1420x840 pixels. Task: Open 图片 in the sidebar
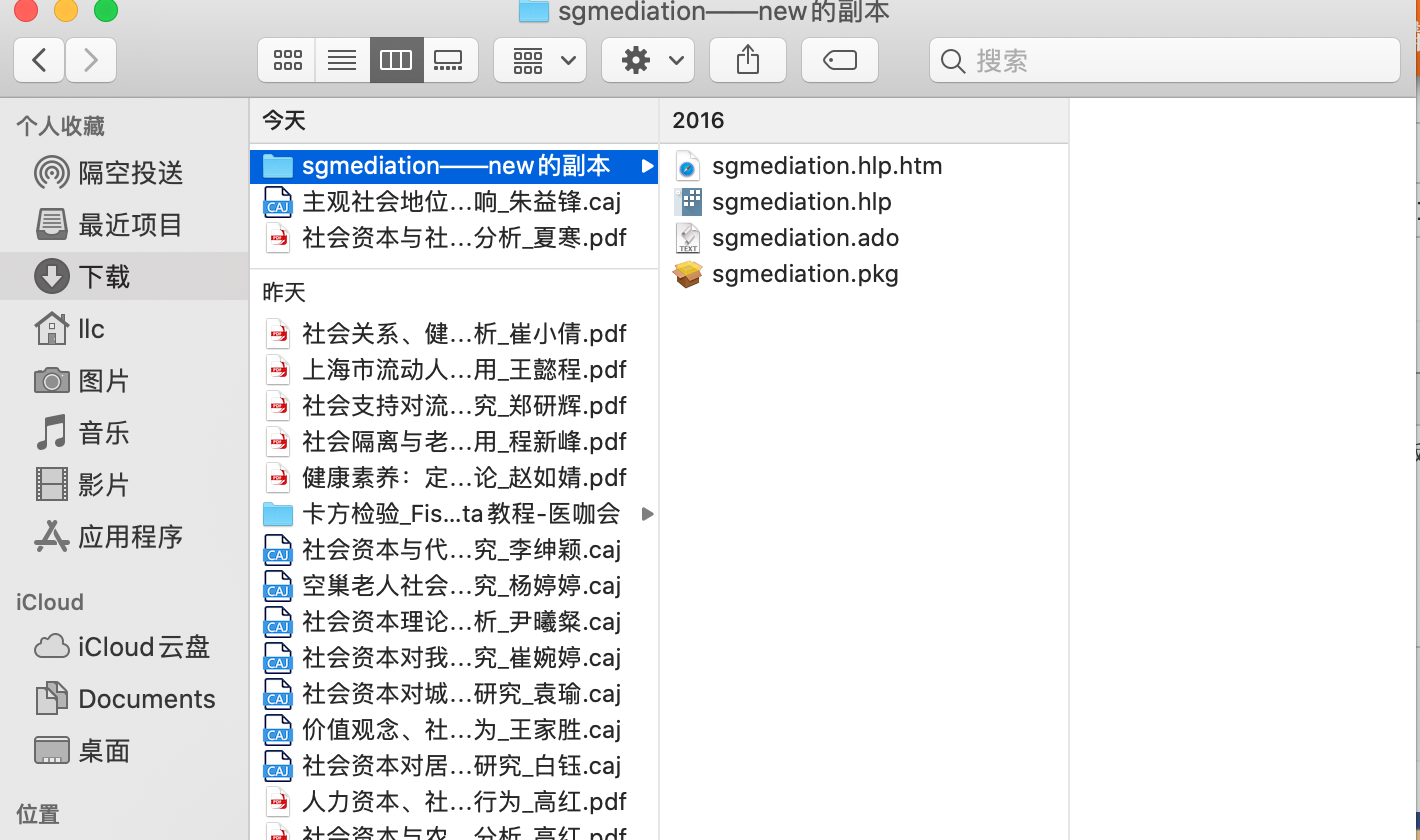coord(124,381)
